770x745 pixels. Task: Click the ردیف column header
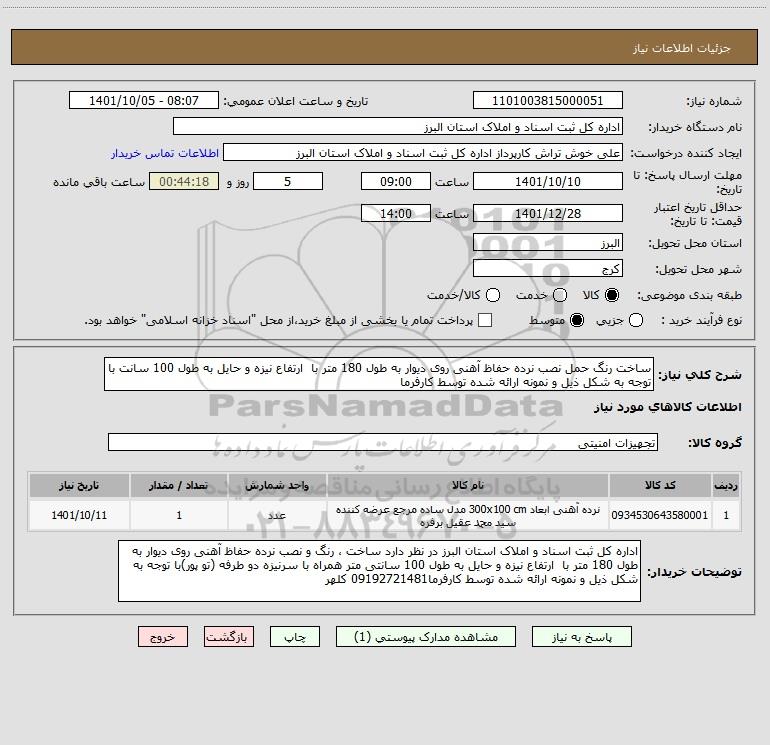pyautogui.click(x=726, y=485)
